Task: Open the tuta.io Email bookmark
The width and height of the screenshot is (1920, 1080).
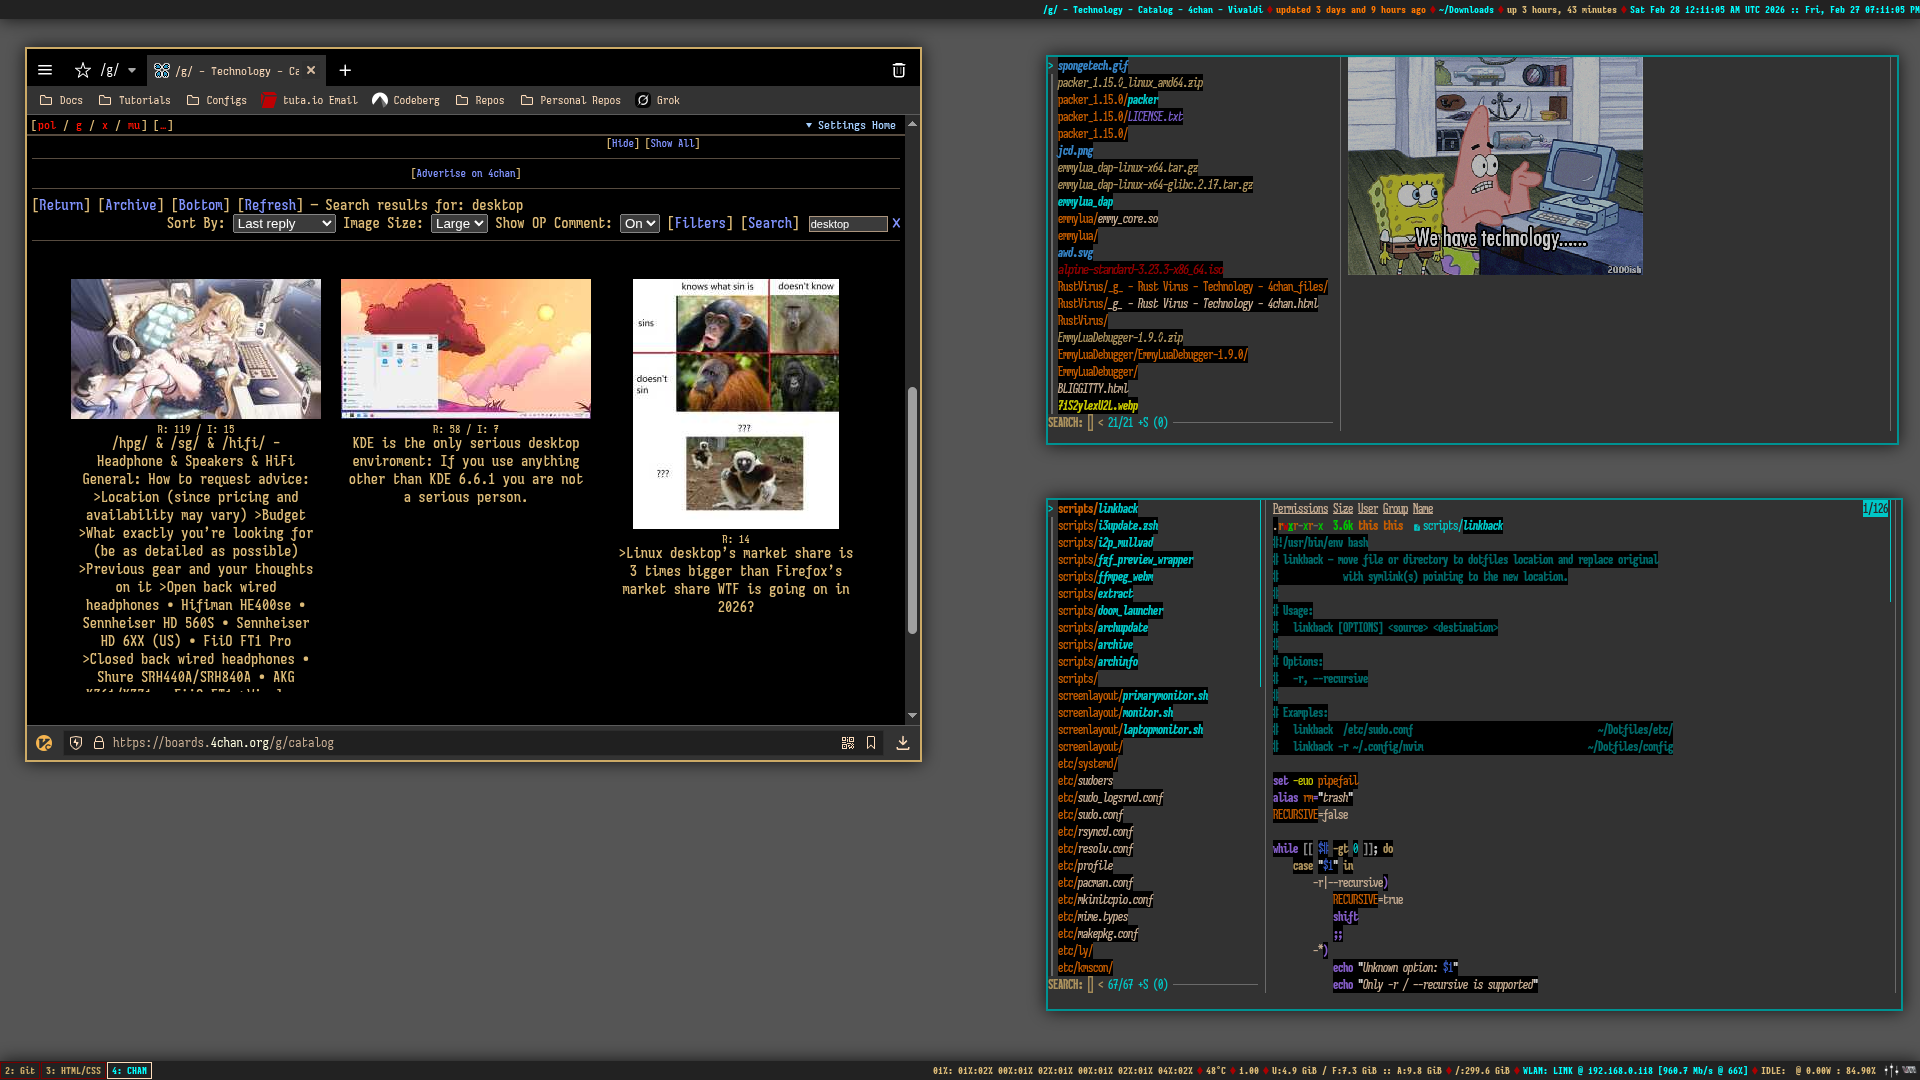Action: point(309,100)
